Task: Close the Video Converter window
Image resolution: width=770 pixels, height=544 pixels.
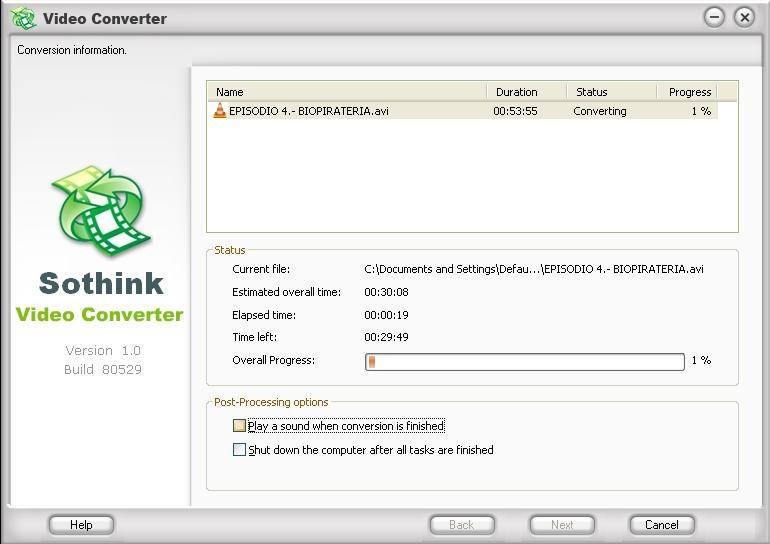Action: point(744,18)
